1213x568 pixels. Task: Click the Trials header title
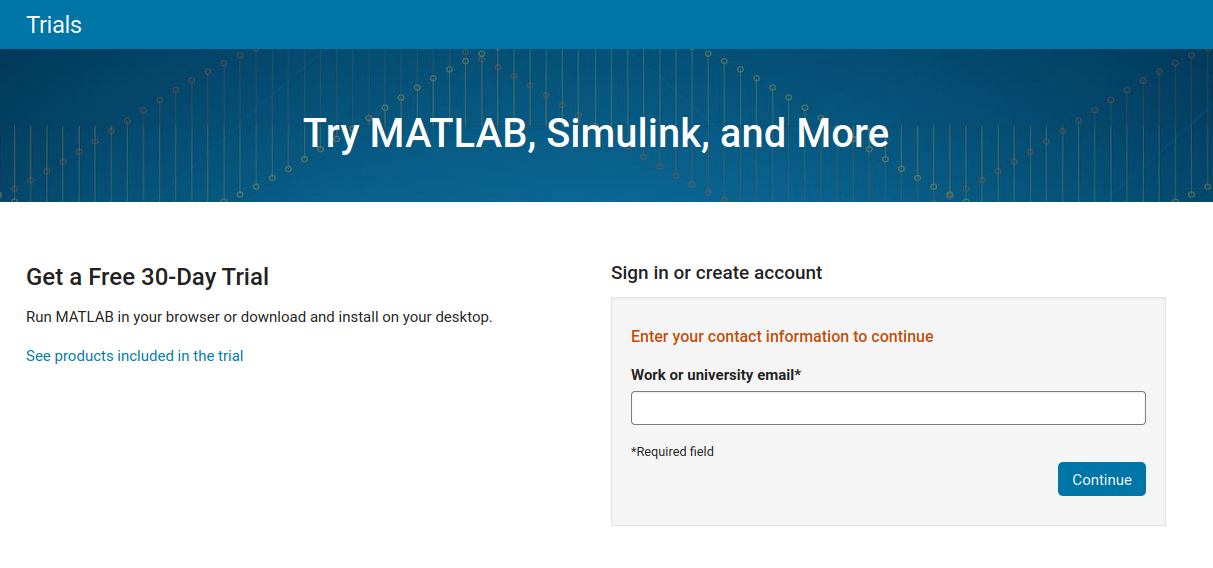pyautogui.click(x=54, y=25)
